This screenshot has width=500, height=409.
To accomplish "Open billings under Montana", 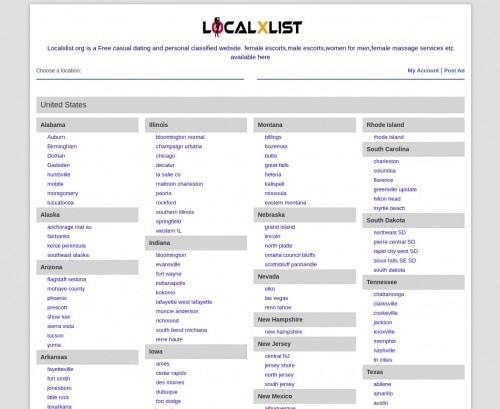I will (x=273, y=137).
